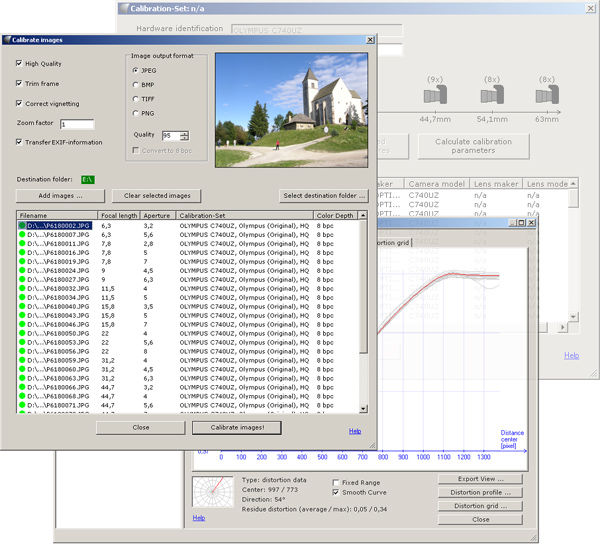Click green status dot for P6180007.JPG
Image resolution: width=600 pixels, height=544 pixels.
coord(22,235)
